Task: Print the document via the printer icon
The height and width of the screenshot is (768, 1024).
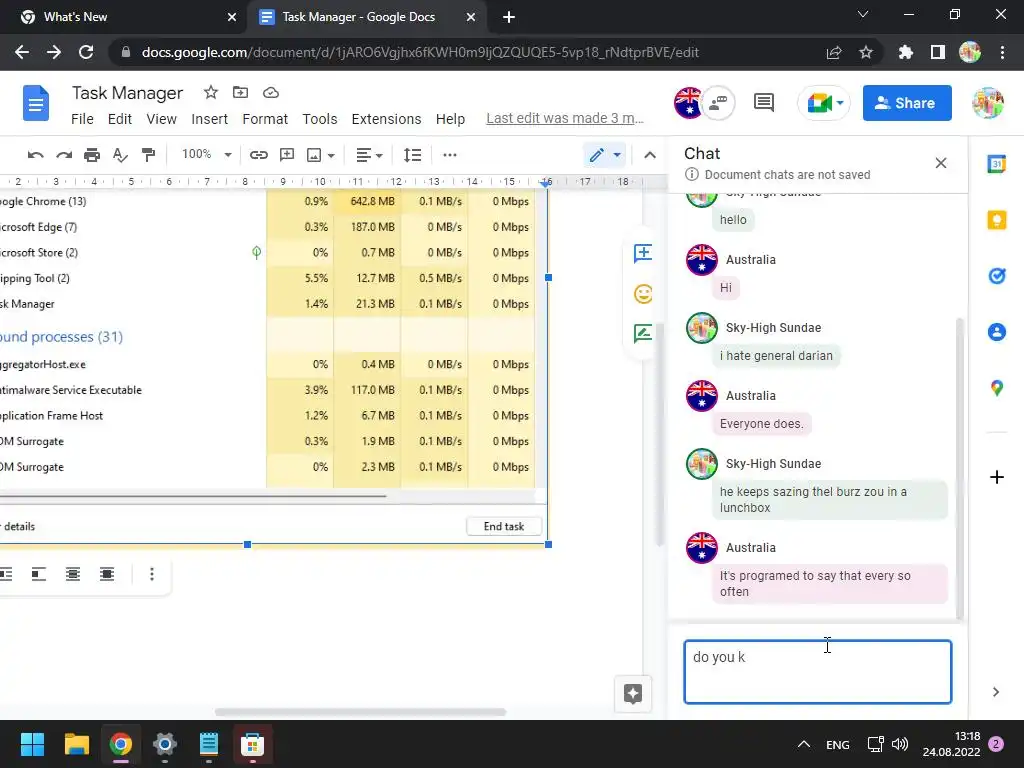Action: [x=92, y=155]
